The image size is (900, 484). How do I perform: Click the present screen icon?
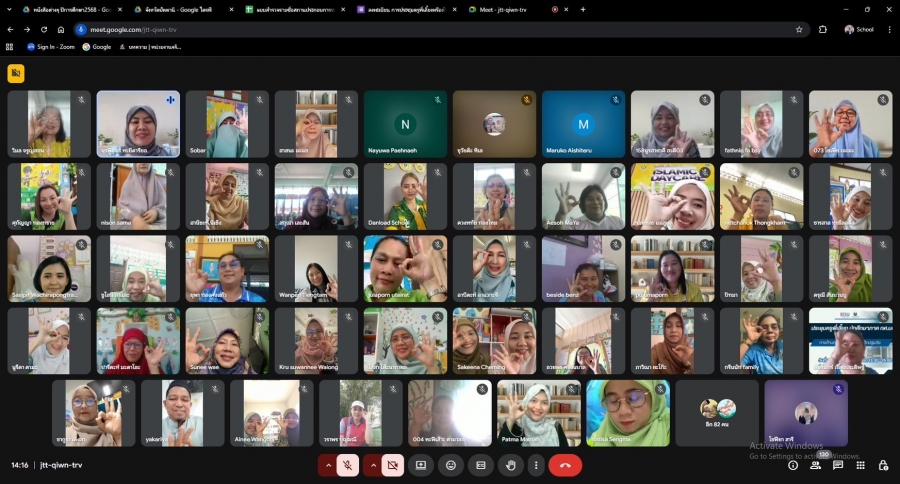point(421,465)
